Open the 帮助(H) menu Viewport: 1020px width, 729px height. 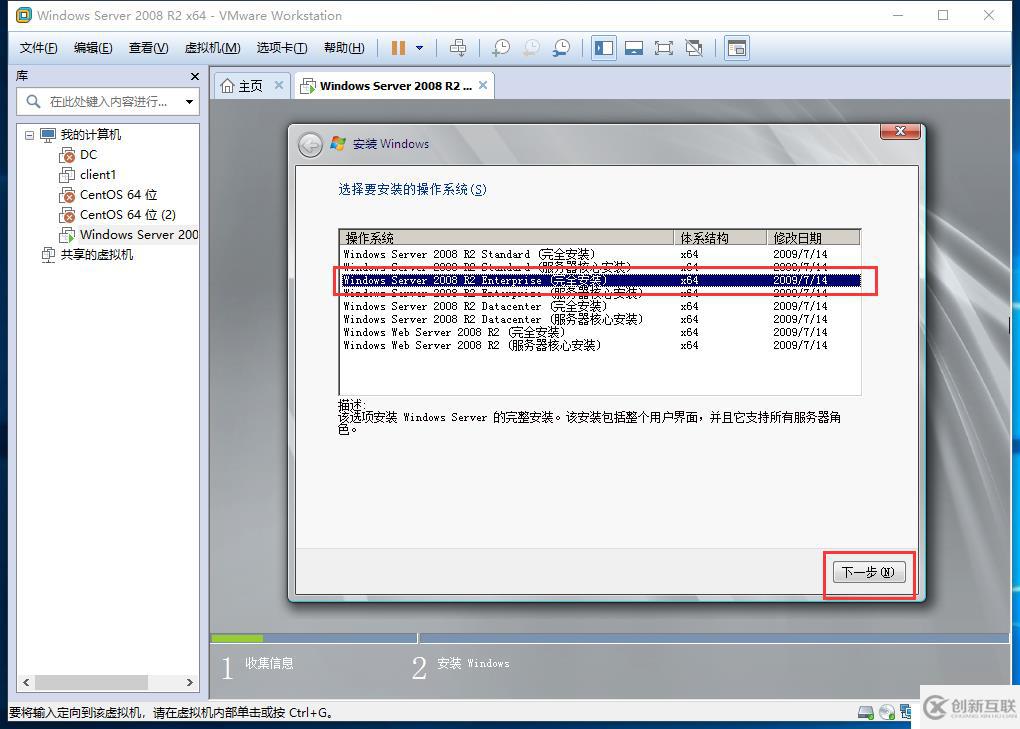click(x=344, y=47)
